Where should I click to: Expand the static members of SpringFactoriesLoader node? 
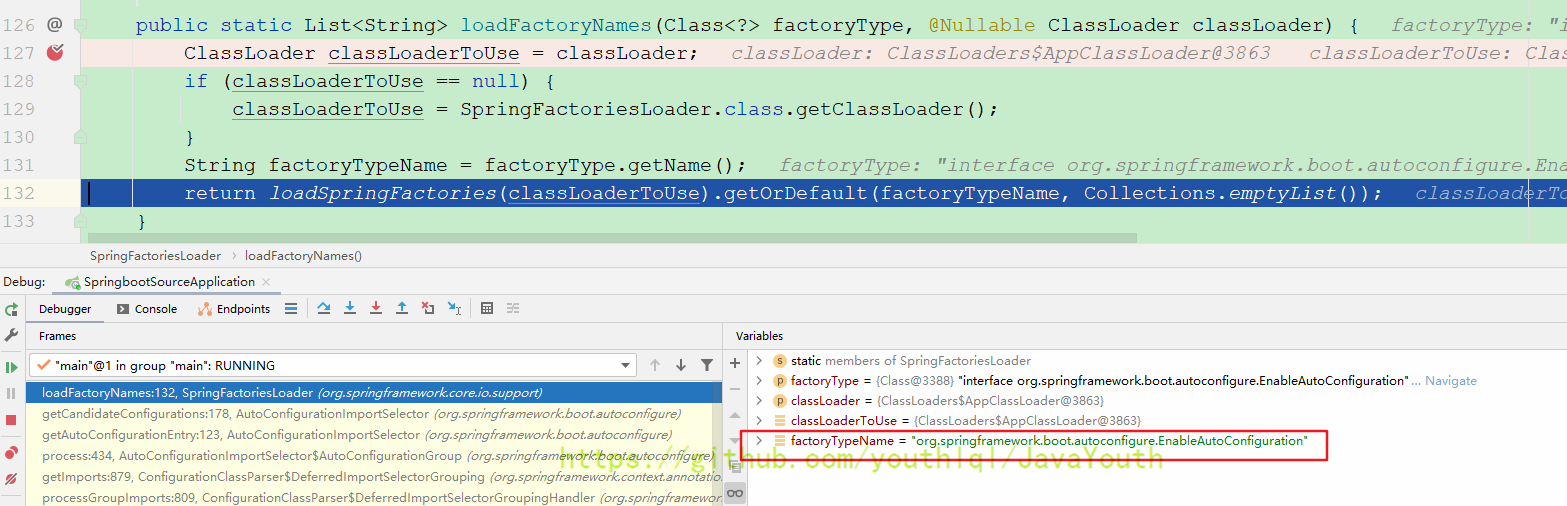point(759,361)
